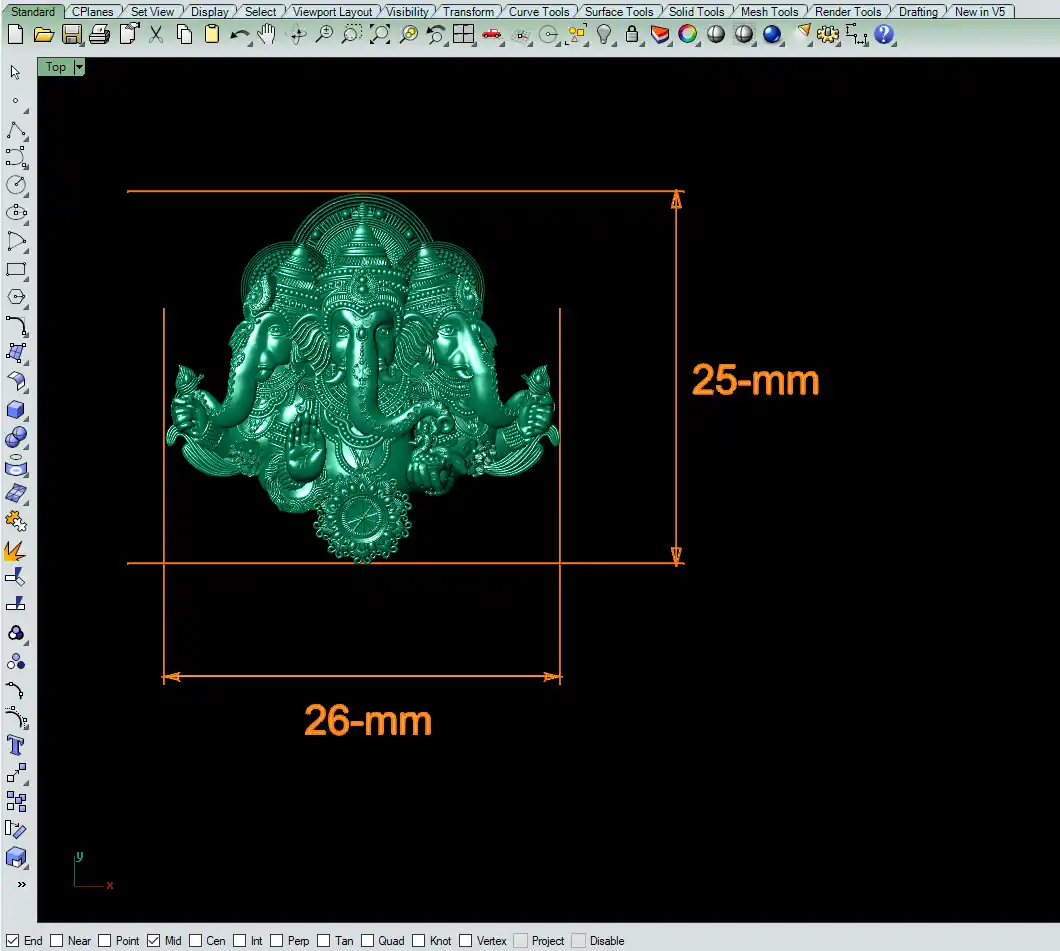Open the Drafting toolbar tab
Viewport: 1060px width, 951px height.
(x=917, y=12)
